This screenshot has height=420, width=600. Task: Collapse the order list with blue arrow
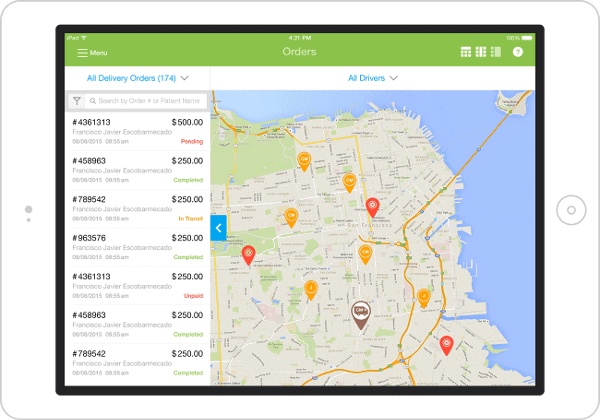218,228
